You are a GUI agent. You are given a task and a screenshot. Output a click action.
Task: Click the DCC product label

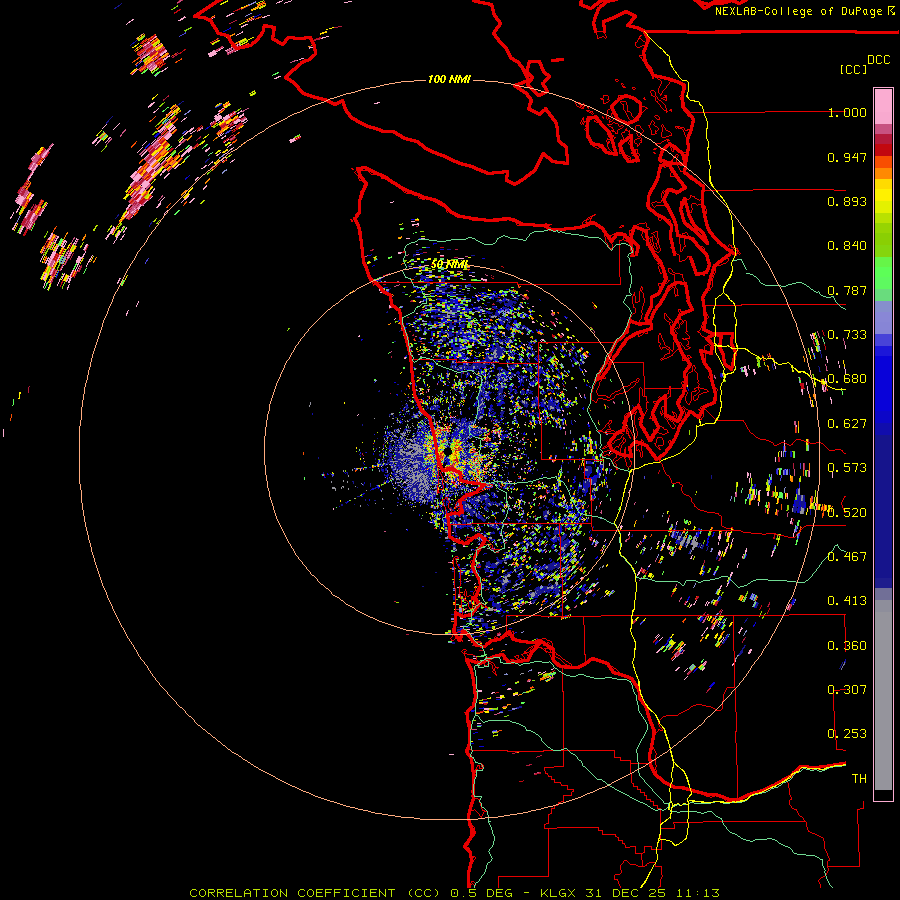878,60
